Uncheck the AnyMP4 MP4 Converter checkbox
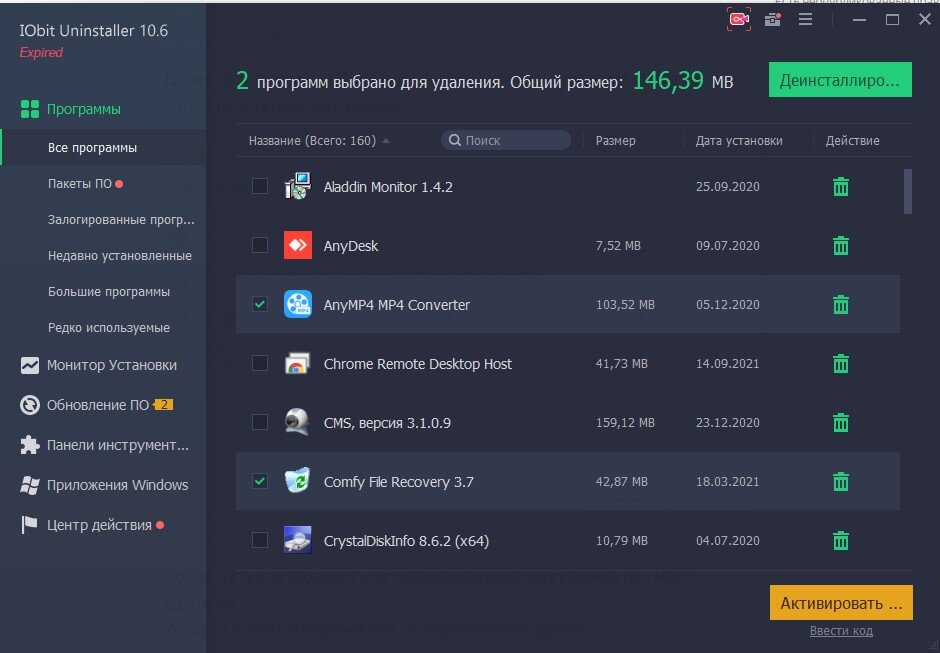 (x=260, y=304)
